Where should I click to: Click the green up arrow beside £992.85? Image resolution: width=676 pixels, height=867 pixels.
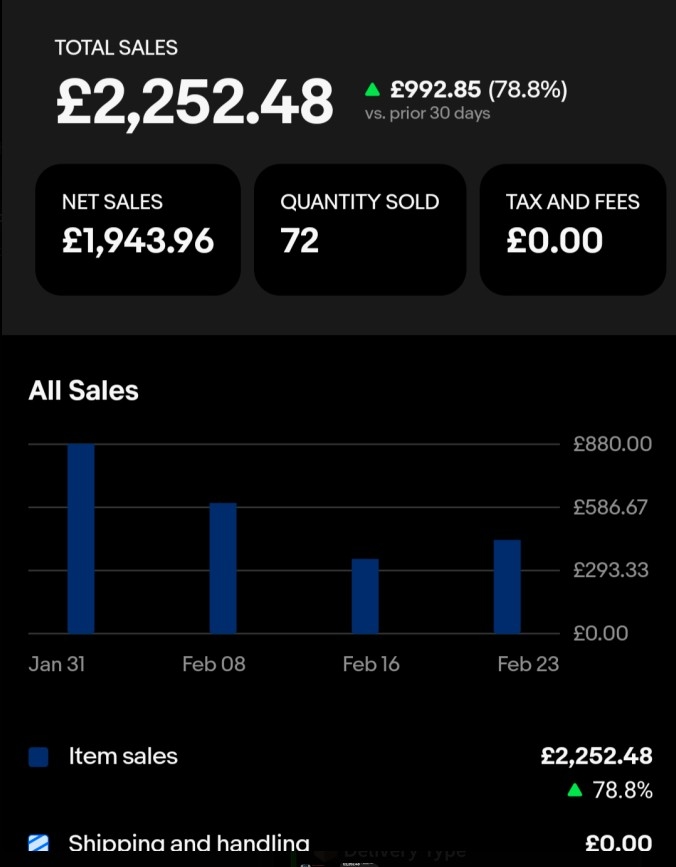[x=373, y=90]
